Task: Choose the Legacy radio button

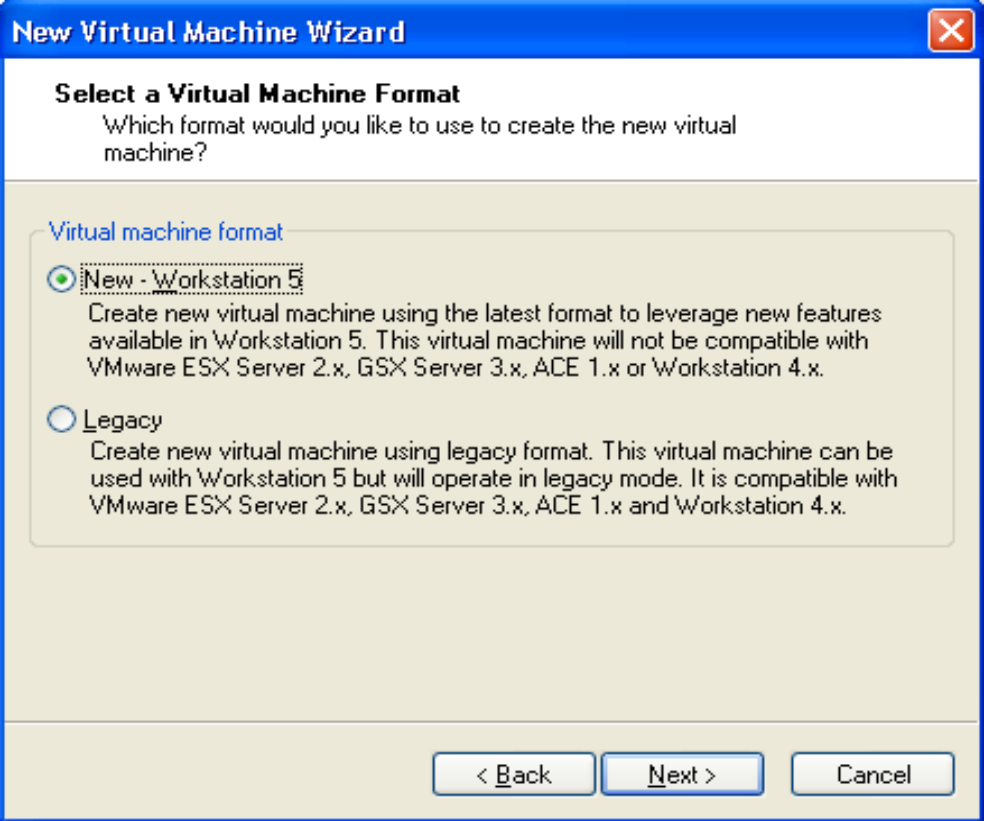Action: click(62, 420)
